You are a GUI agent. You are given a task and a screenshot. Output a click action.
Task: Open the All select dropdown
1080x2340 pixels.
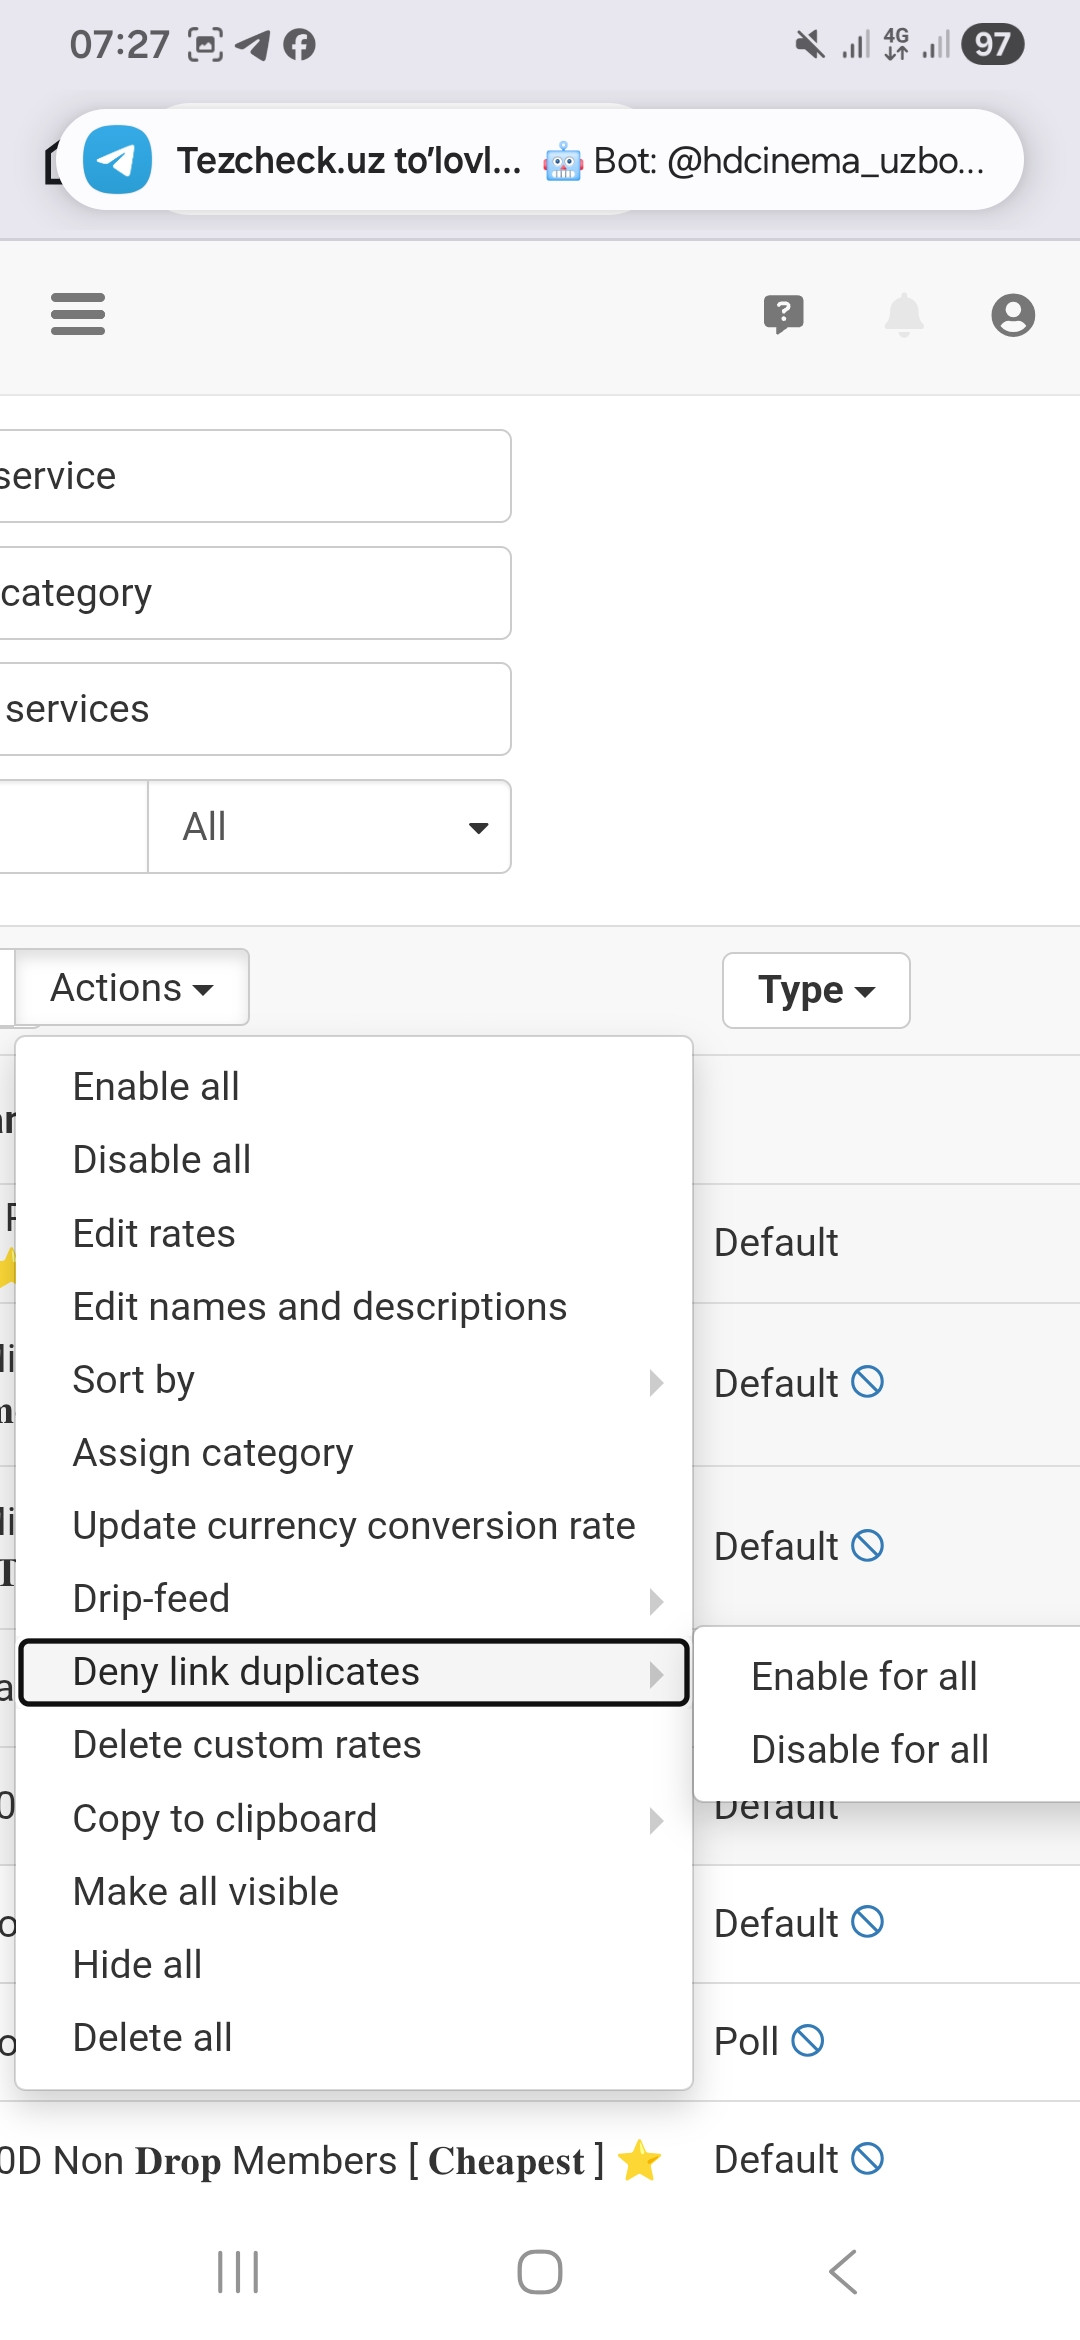329,827
